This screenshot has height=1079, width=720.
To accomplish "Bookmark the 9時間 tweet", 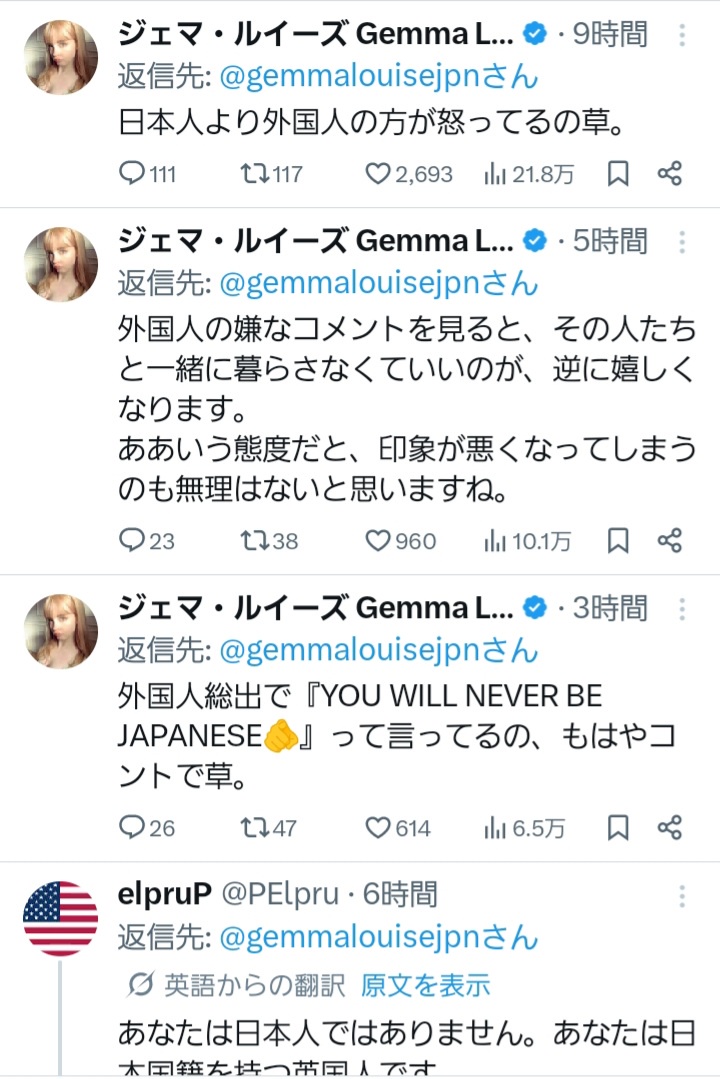I will [x=619, y=174].
